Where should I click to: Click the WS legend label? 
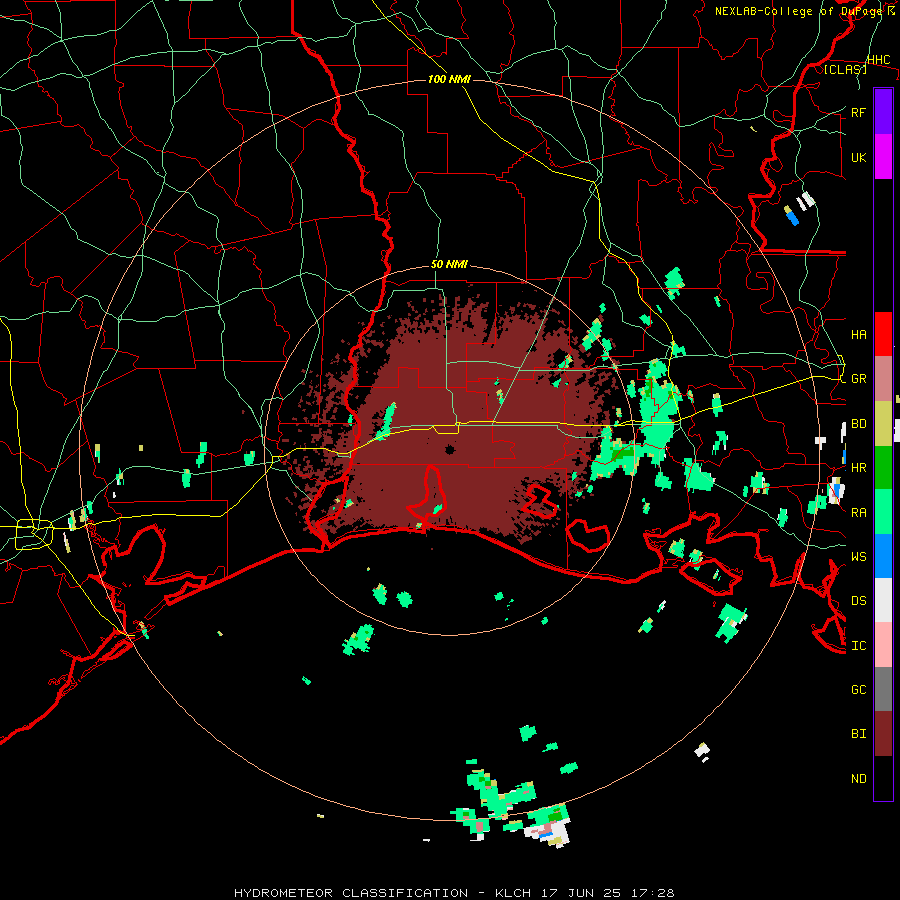[859, 556]
